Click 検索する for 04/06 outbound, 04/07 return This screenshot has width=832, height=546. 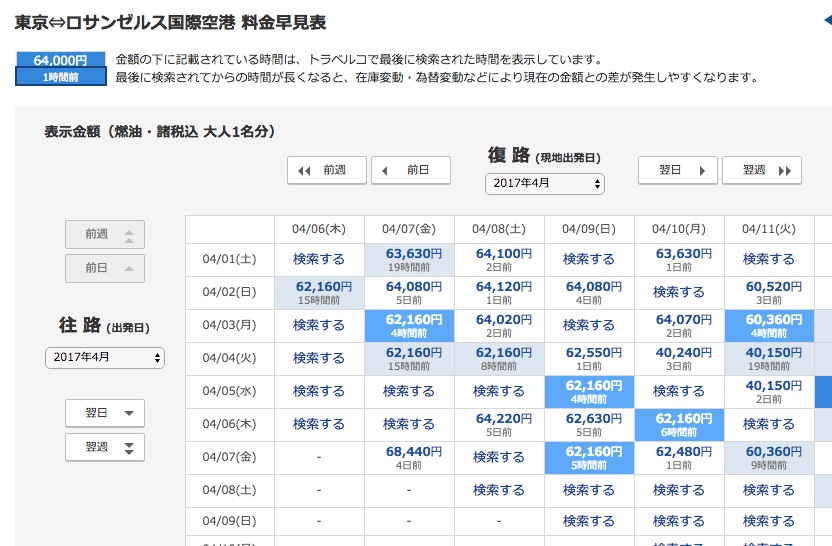409,424
